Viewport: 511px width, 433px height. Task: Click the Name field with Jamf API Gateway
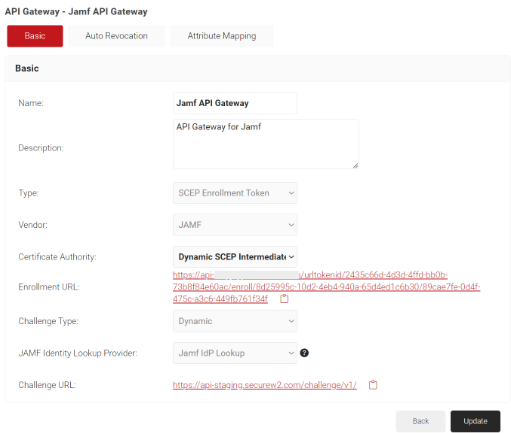pyautogui.click(x=235, y=103)
